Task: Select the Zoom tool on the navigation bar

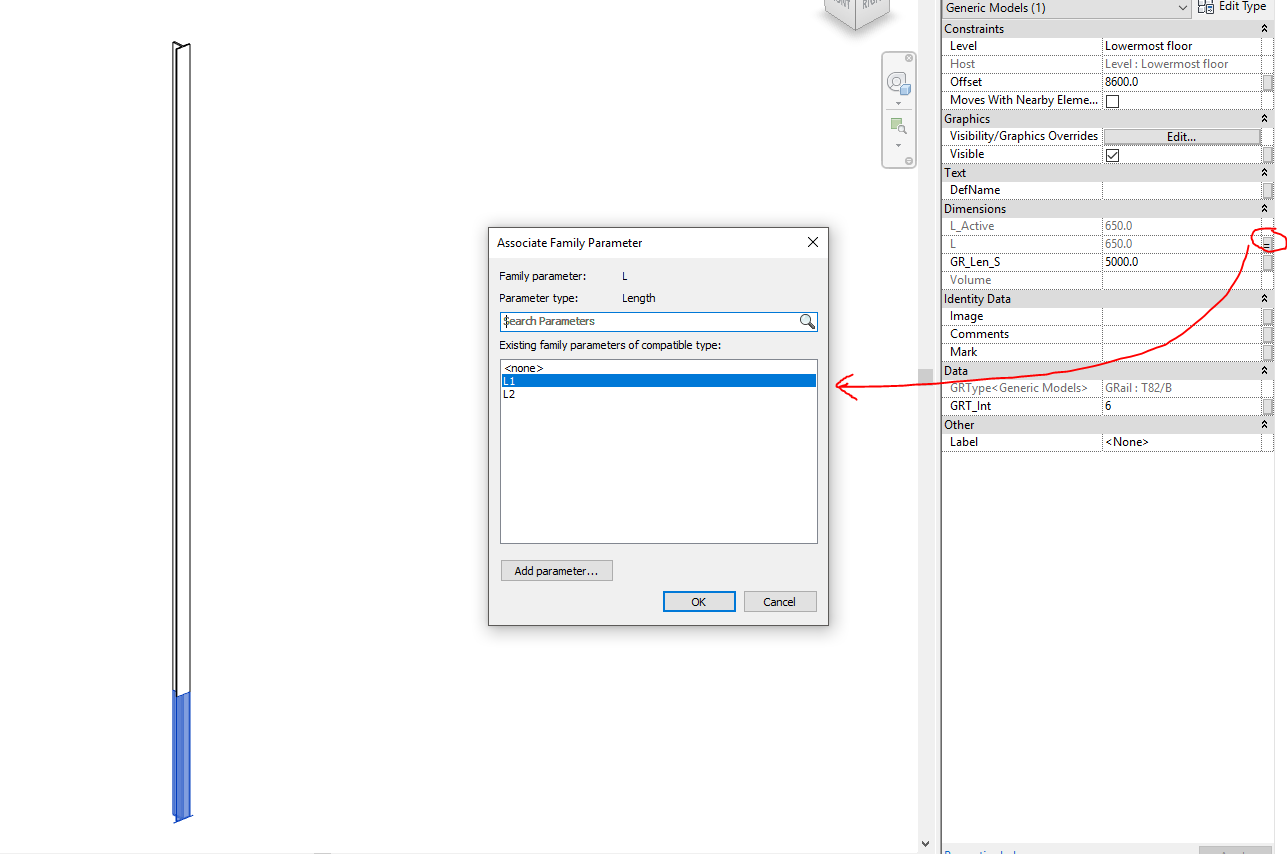Action: pyautogui.click(x=897, y=124)
